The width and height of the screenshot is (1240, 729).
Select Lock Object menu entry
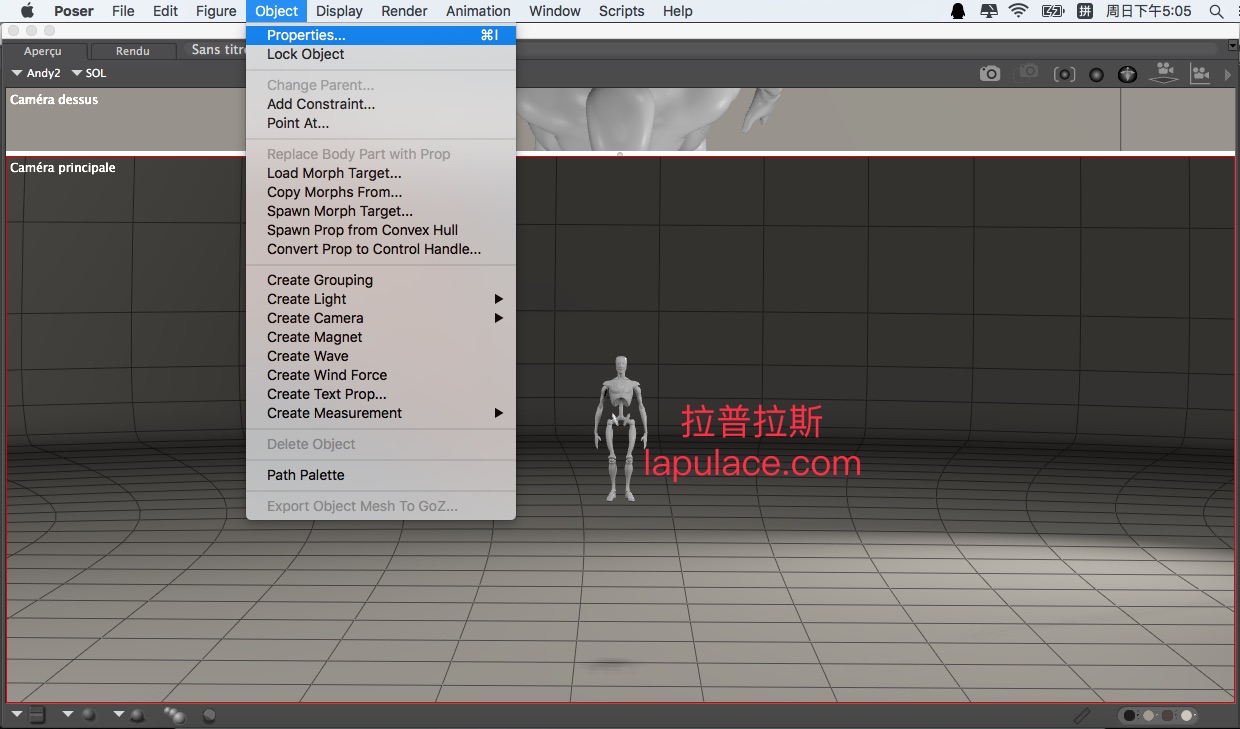(381, 54)
